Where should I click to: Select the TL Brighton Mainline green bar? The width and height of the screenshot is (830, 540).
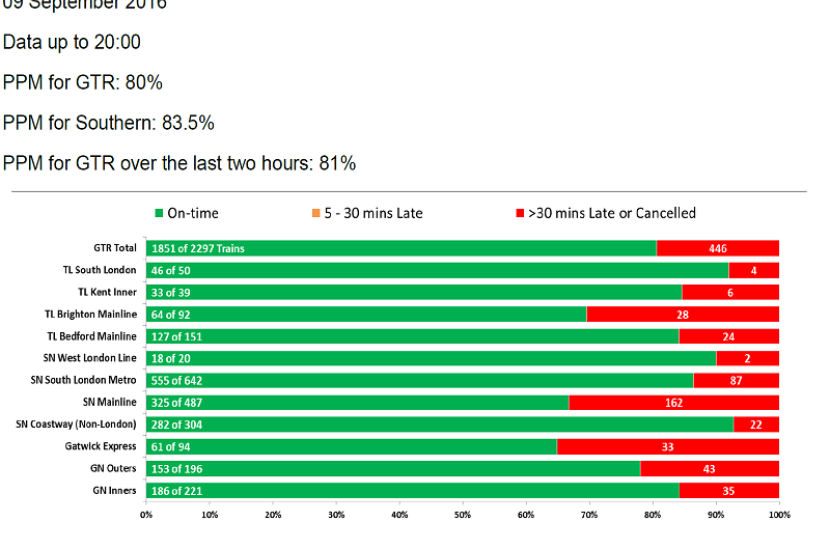[x=366, y=314]
